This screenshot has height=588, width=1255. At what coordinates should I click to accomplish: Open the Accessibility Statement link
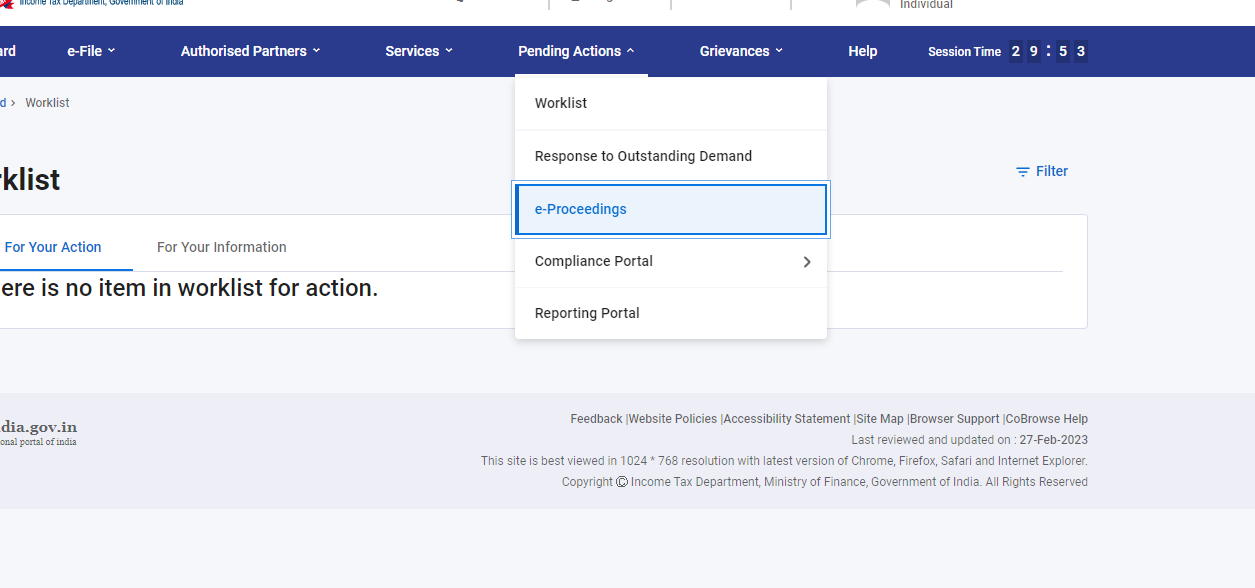[787, 419]
